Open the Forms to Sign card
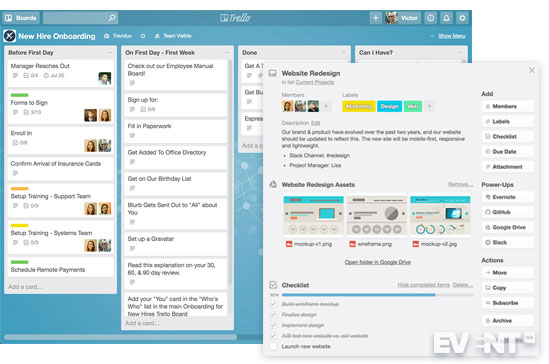This screenshot has height=364, width=549. (x=61, y=107)
